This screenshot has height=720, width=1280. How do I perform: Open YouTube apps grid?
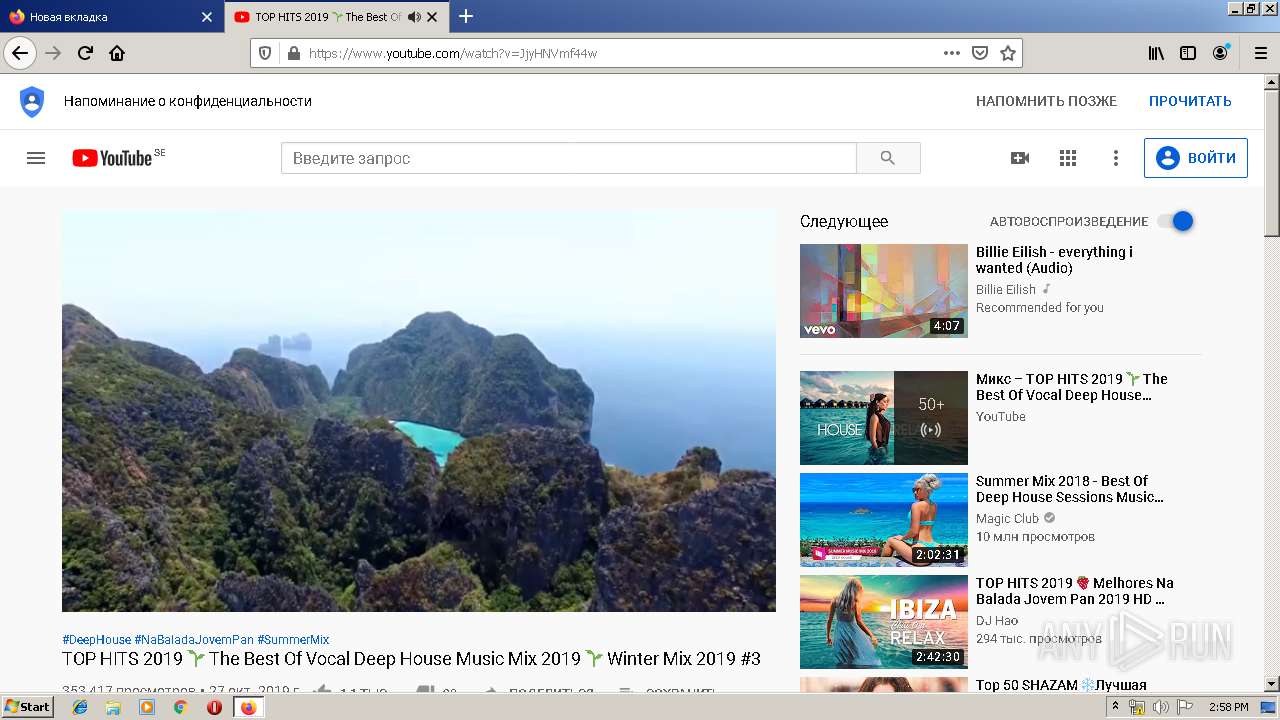click(1068, 158)
